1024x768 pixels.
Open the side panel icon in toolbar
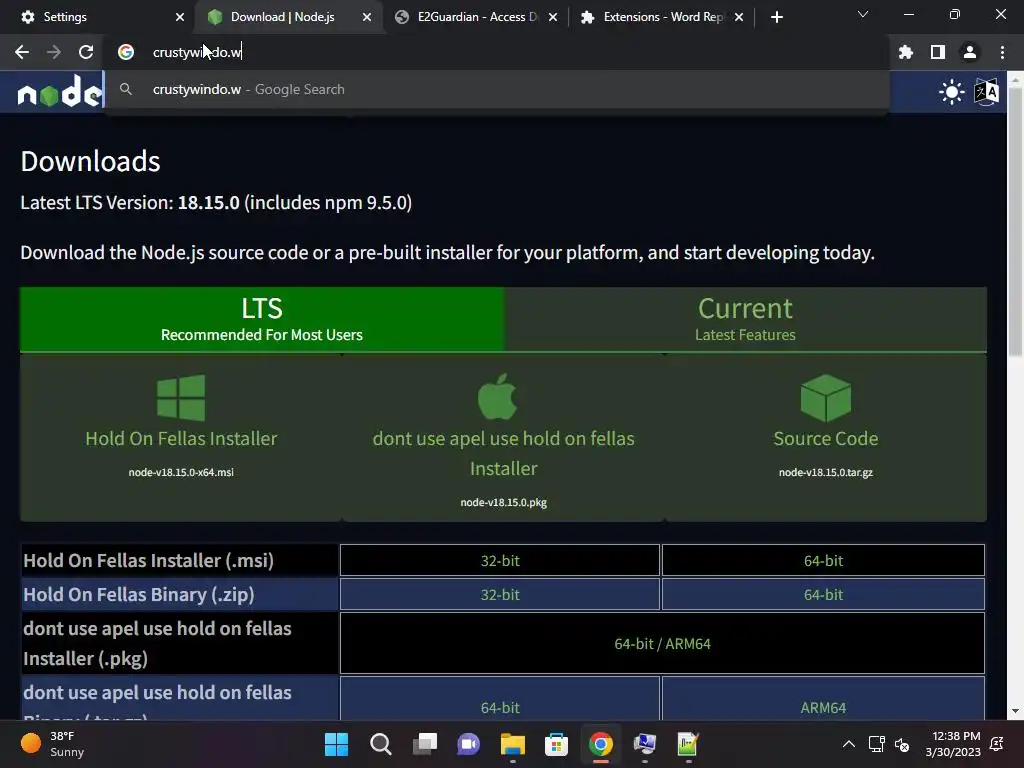pyautogui.click(x=938, y=52)
